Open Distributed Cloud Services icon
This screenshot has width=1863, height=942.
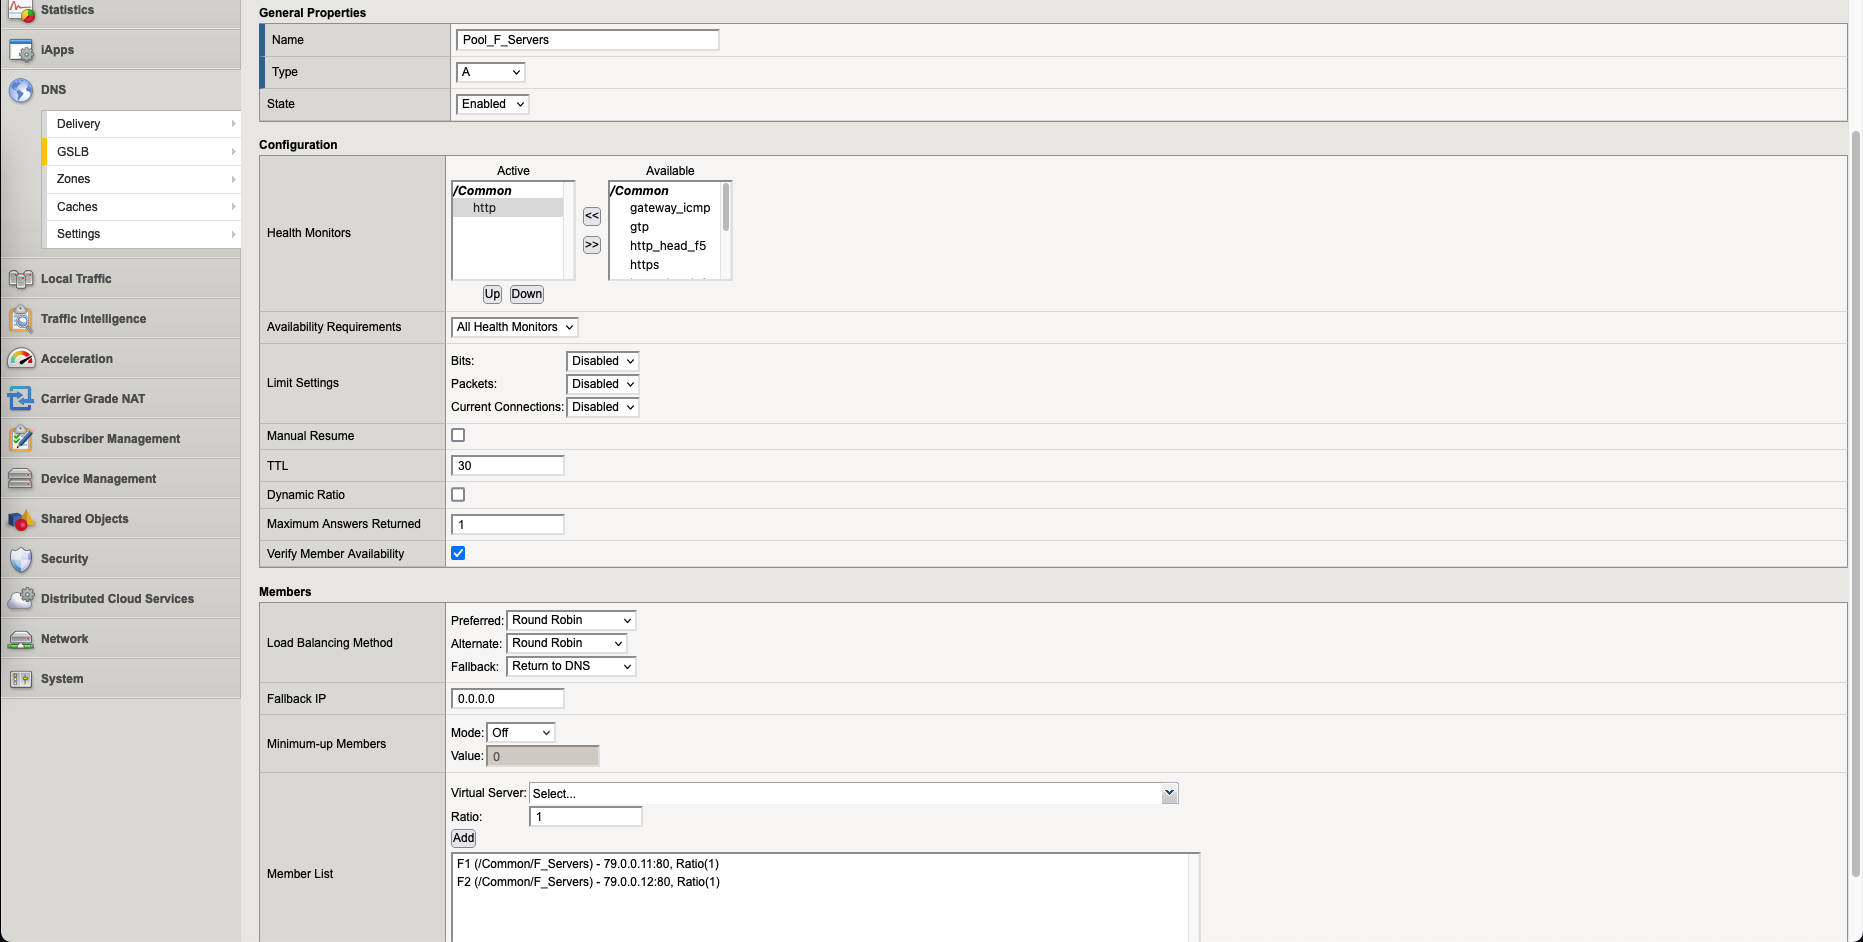[x=21, y=599]
